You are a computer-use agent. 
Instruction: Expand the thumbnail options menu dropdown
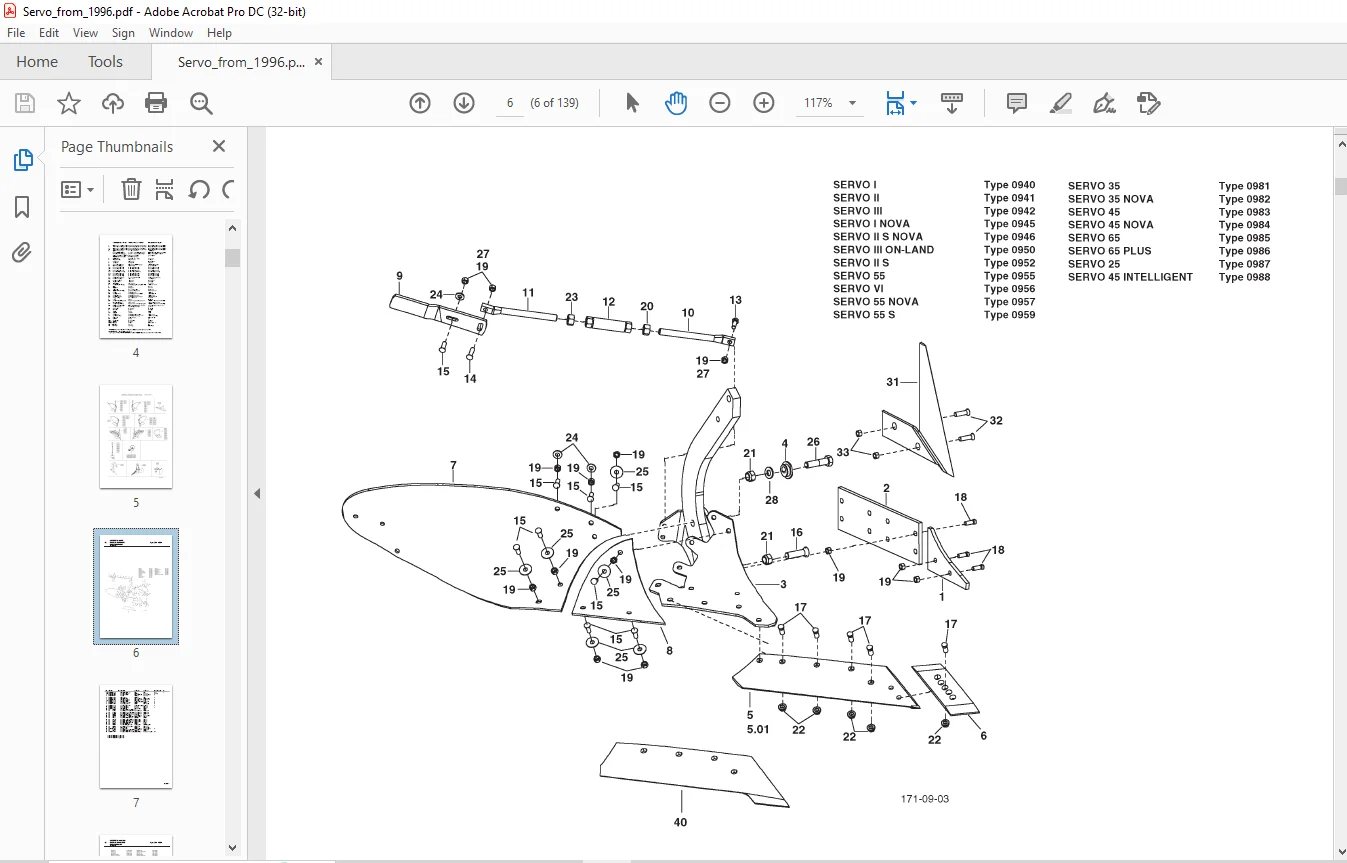(x=78, y=189)
